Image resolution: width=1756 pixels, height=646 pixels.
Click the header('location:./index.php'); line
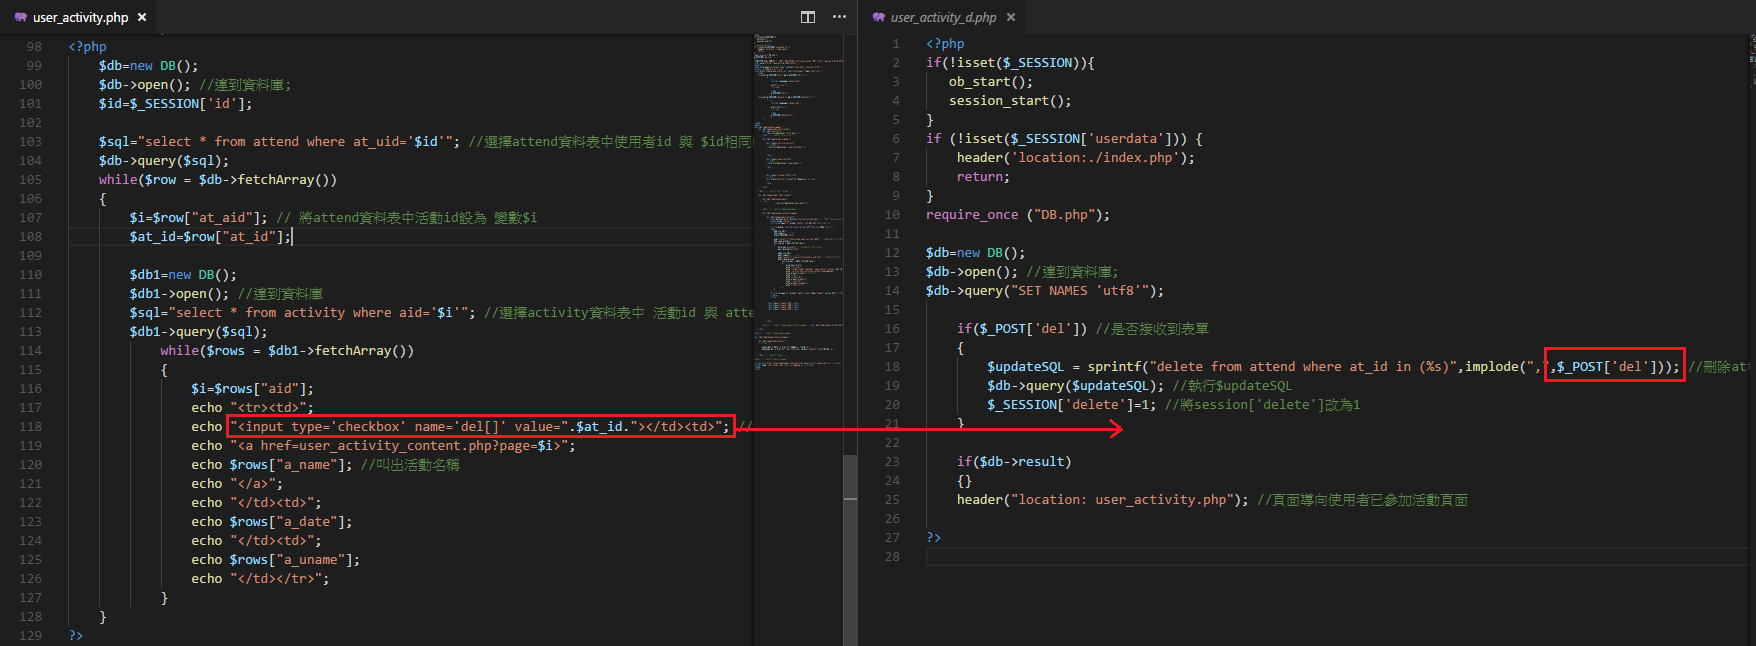pos(1075,158)
